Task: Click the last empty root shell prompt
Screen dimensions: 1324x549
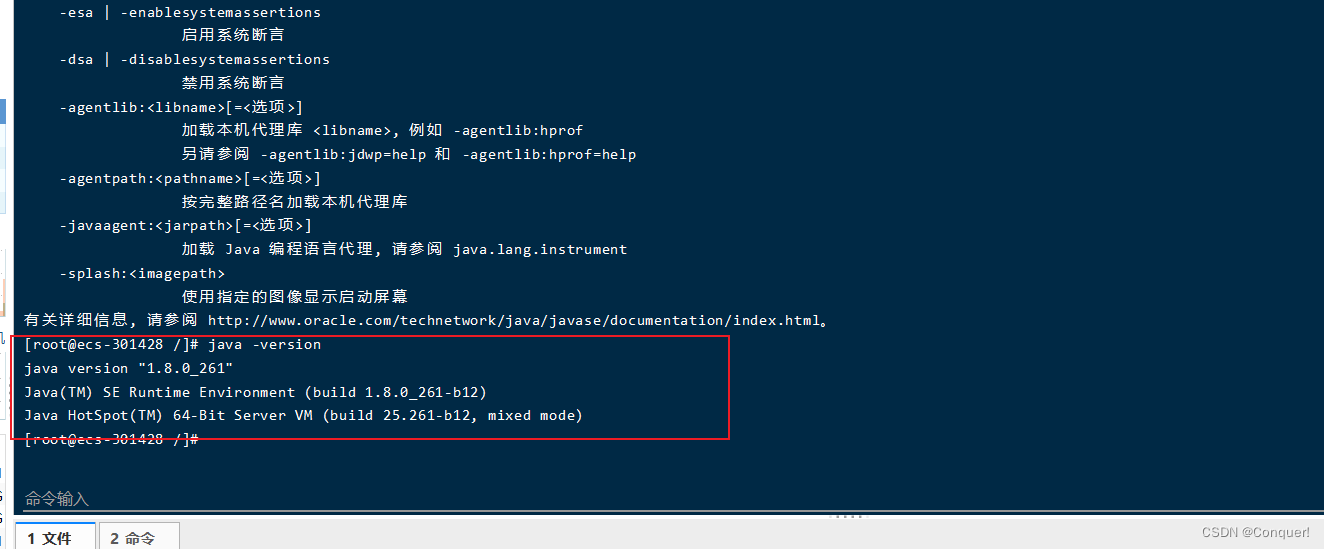Action: click(112, 439)
